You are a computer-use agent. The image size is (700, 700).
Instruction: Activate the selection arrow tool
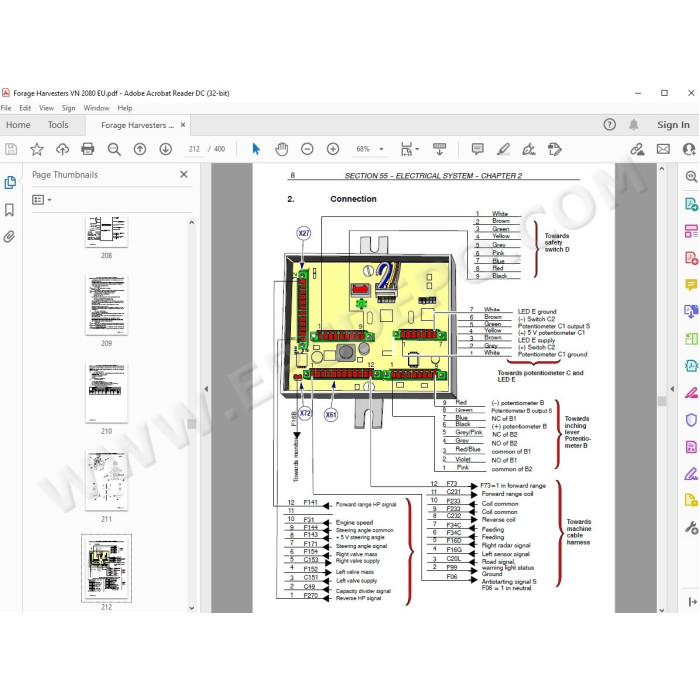point(256,149)
